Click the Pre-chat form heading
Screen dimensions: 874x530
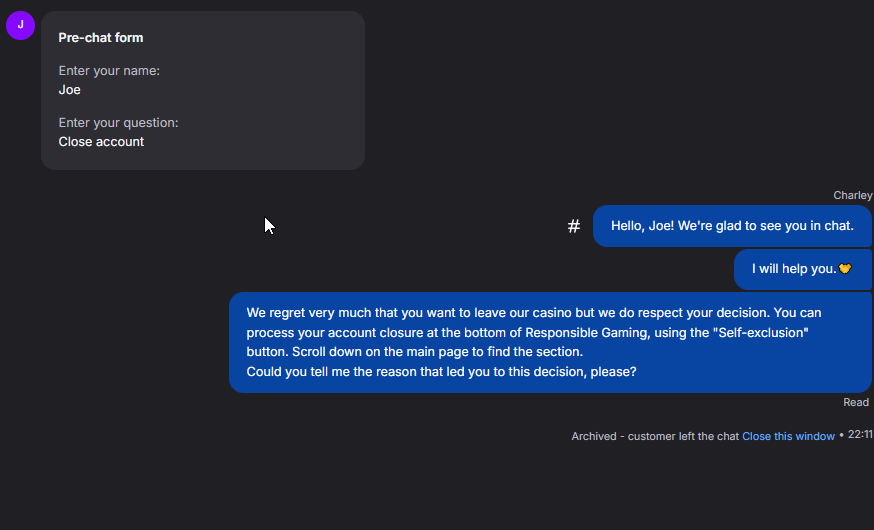point(101,38)
